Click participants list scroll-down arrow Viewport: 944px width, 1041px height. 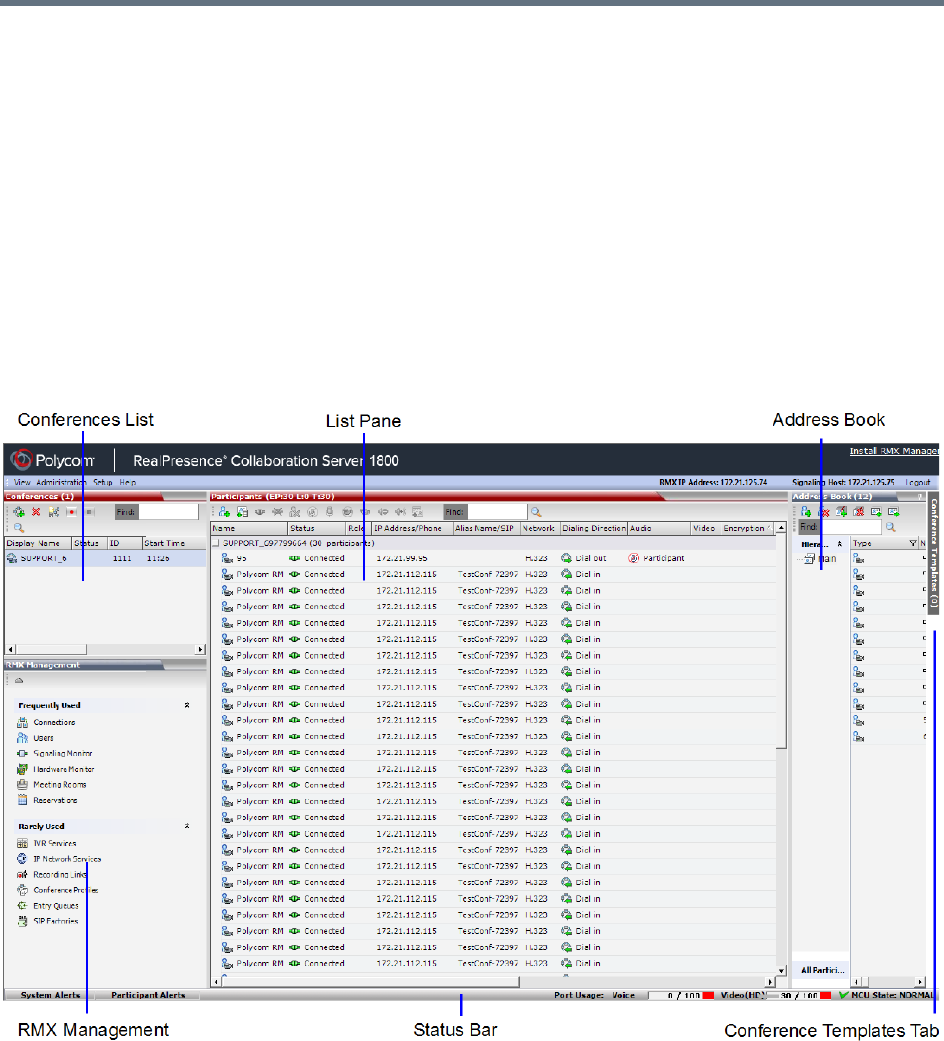coord(781,970)
